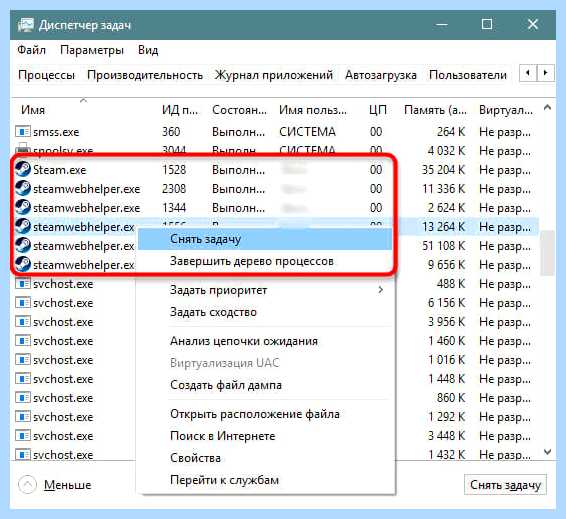Click svchost.exe icon in 1 292 K row
Viewport: 566px width, 519px height.
click(x=23, y=417)
